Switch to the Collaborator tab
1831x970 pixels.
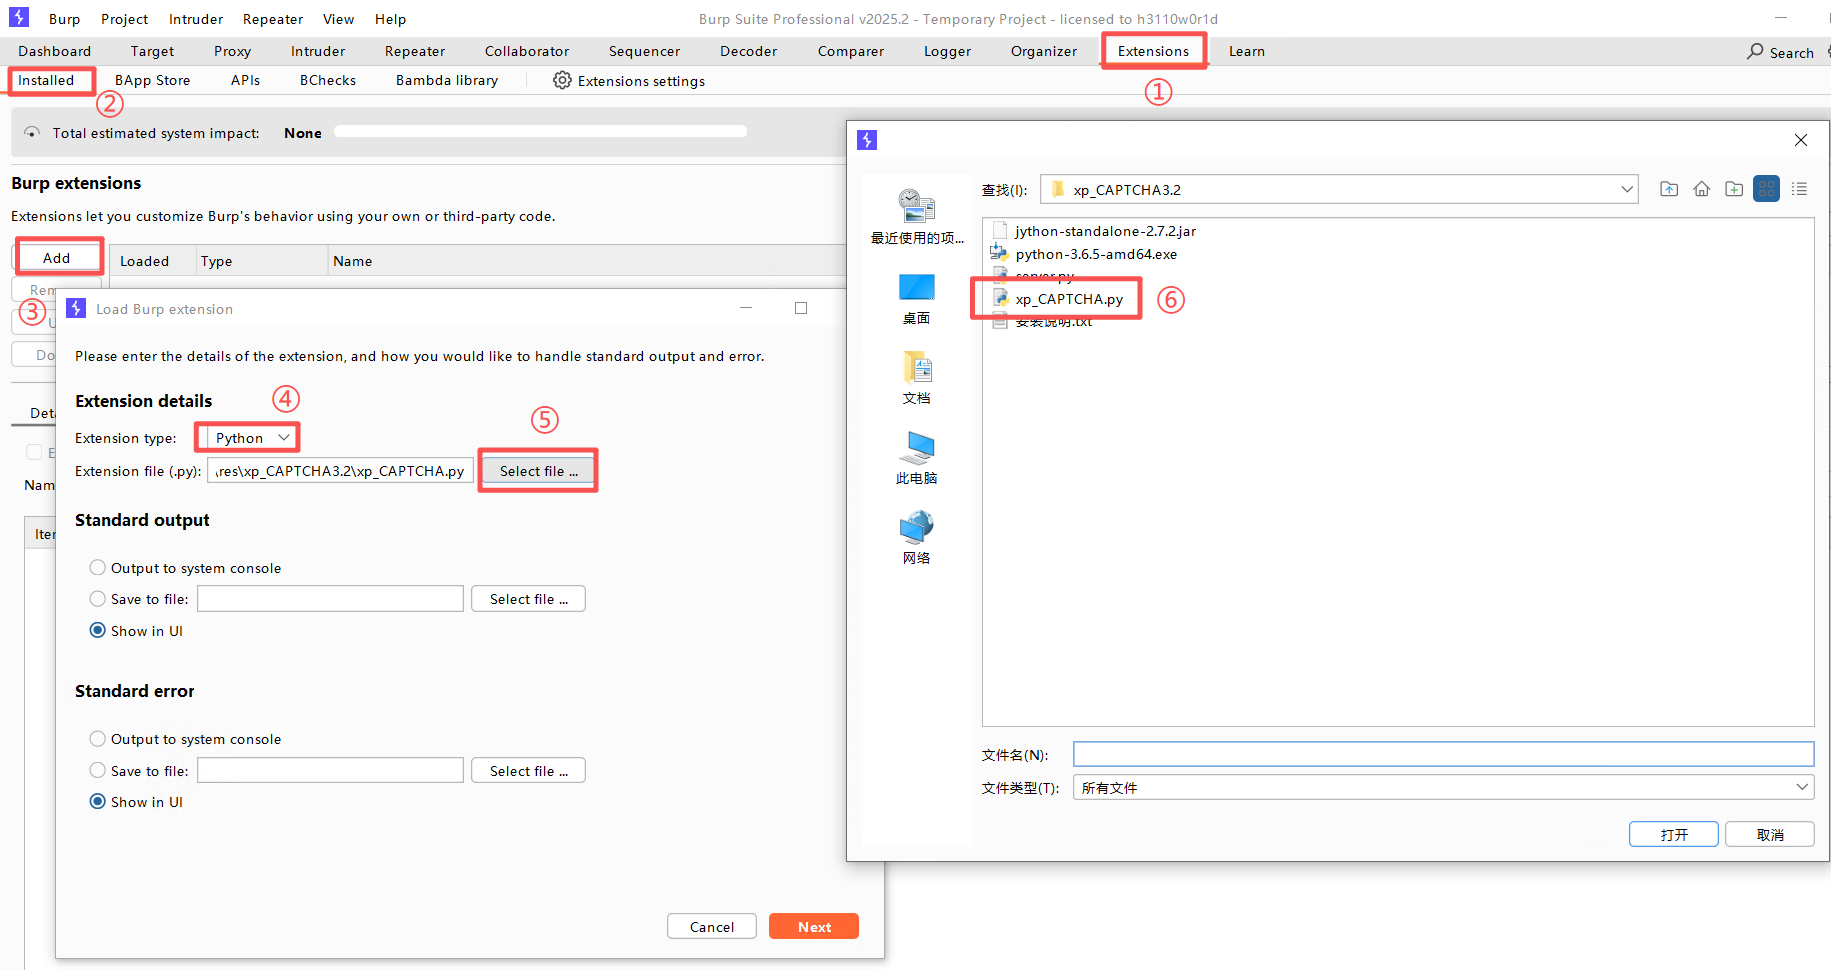tap(527, 51)
